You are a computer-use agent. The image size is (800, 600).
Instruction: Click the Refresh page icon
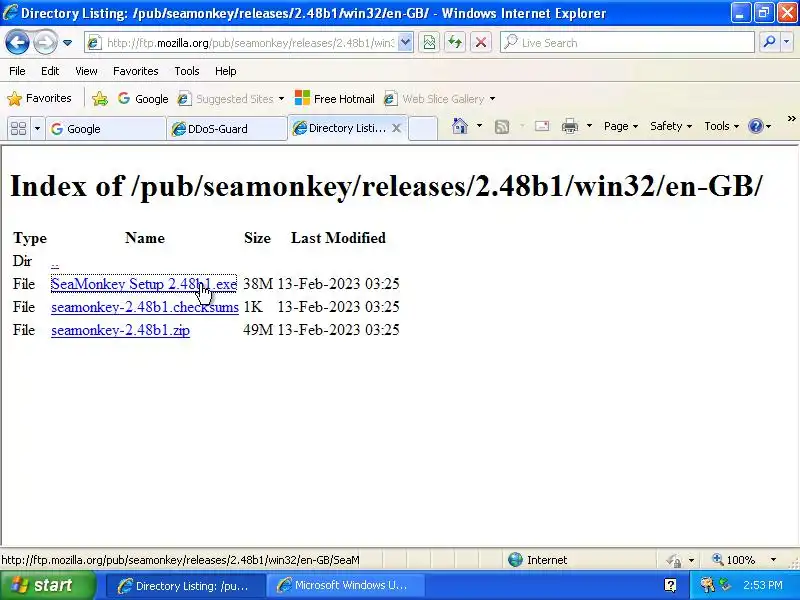[455, 43]
